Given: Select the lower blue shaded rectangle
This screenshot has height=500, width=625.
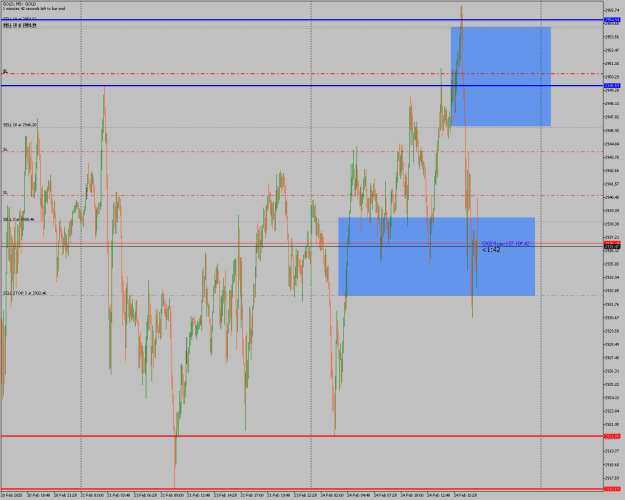Looking at the screenshot, I should tap(436, 256).
